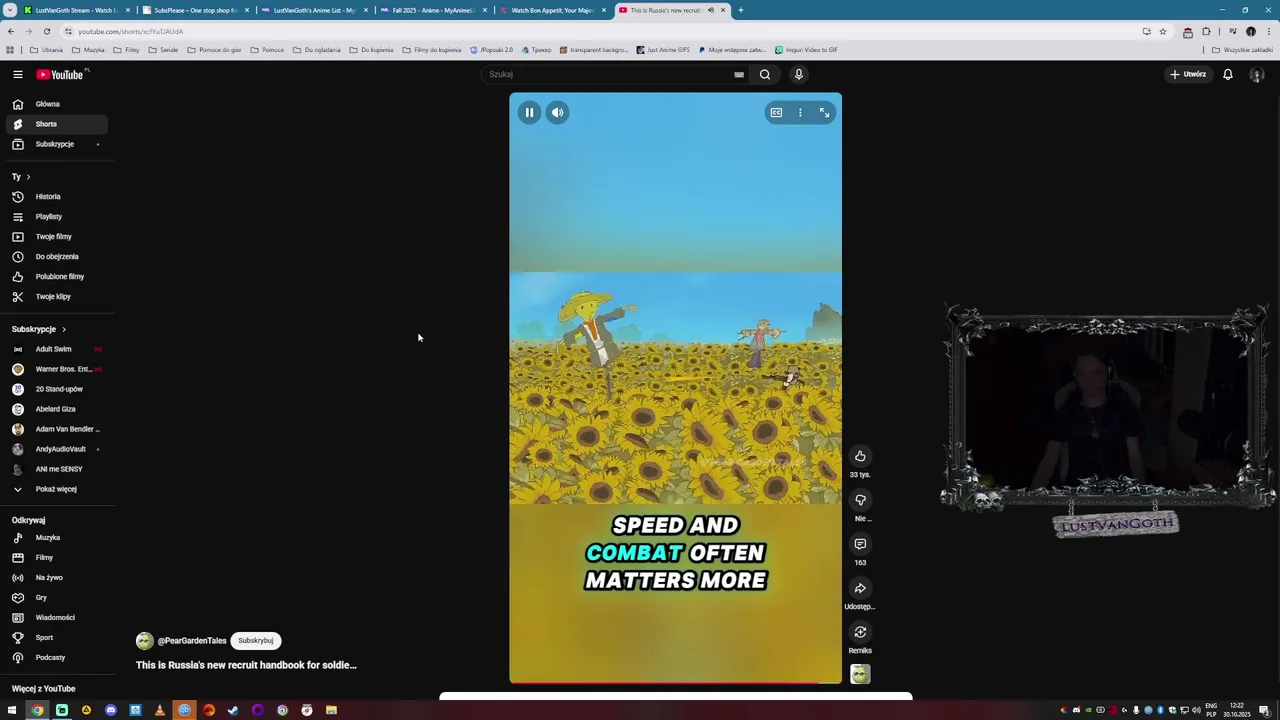Launch Steam from the taskbar

[233, 711]
